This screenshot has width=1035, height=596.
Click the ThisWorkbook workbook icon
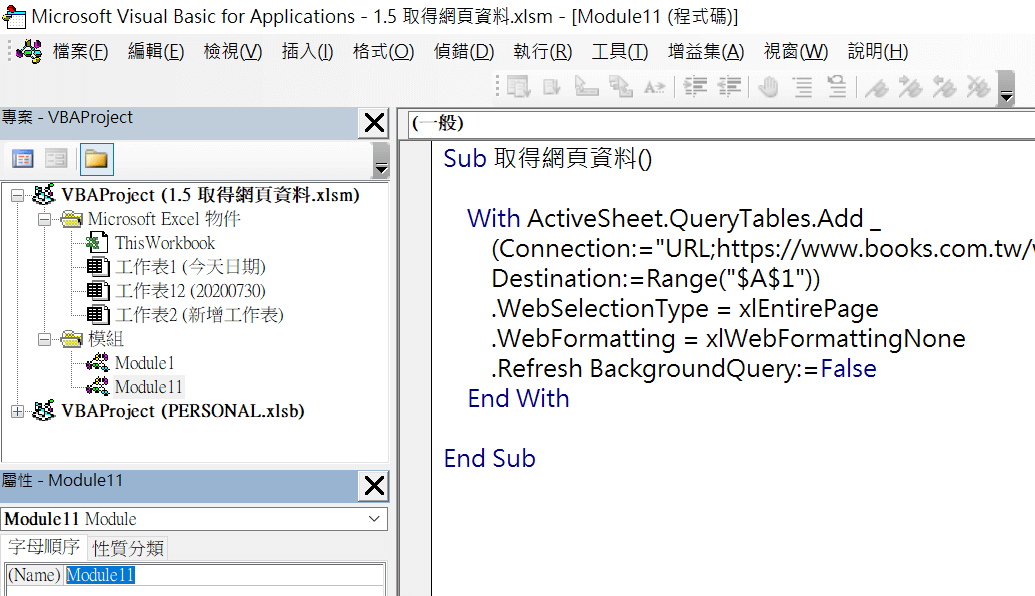tap(97, 243)
